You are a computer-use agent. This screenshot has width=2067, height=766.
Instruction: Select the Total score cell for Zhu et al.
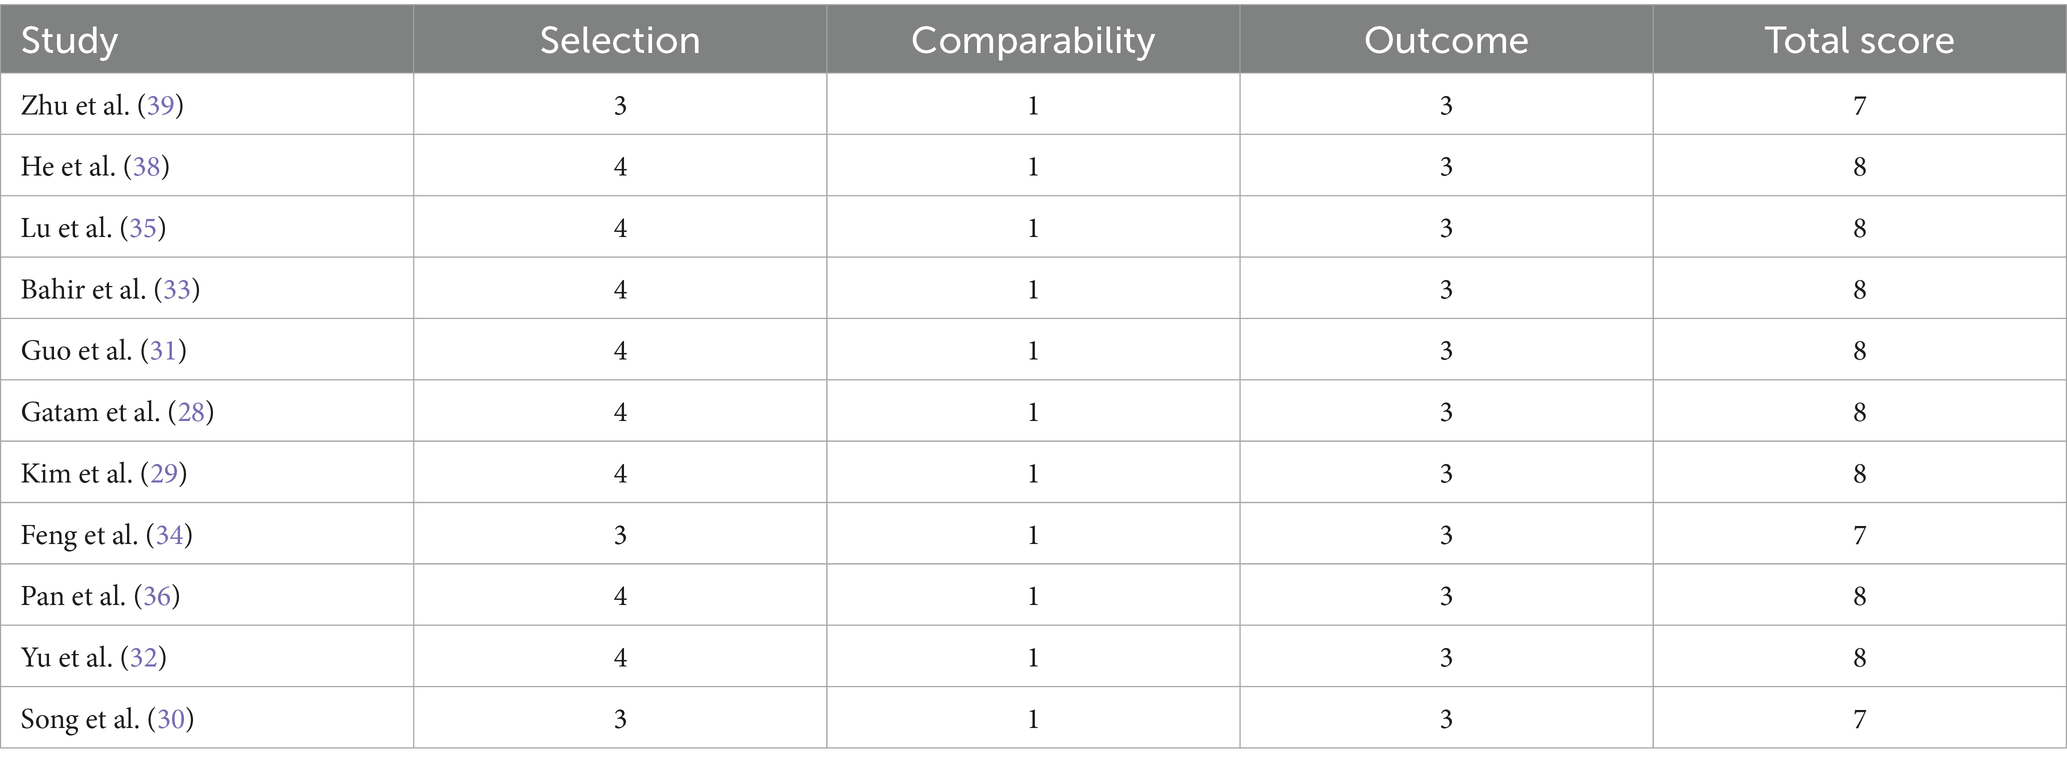coord(1859,105)
